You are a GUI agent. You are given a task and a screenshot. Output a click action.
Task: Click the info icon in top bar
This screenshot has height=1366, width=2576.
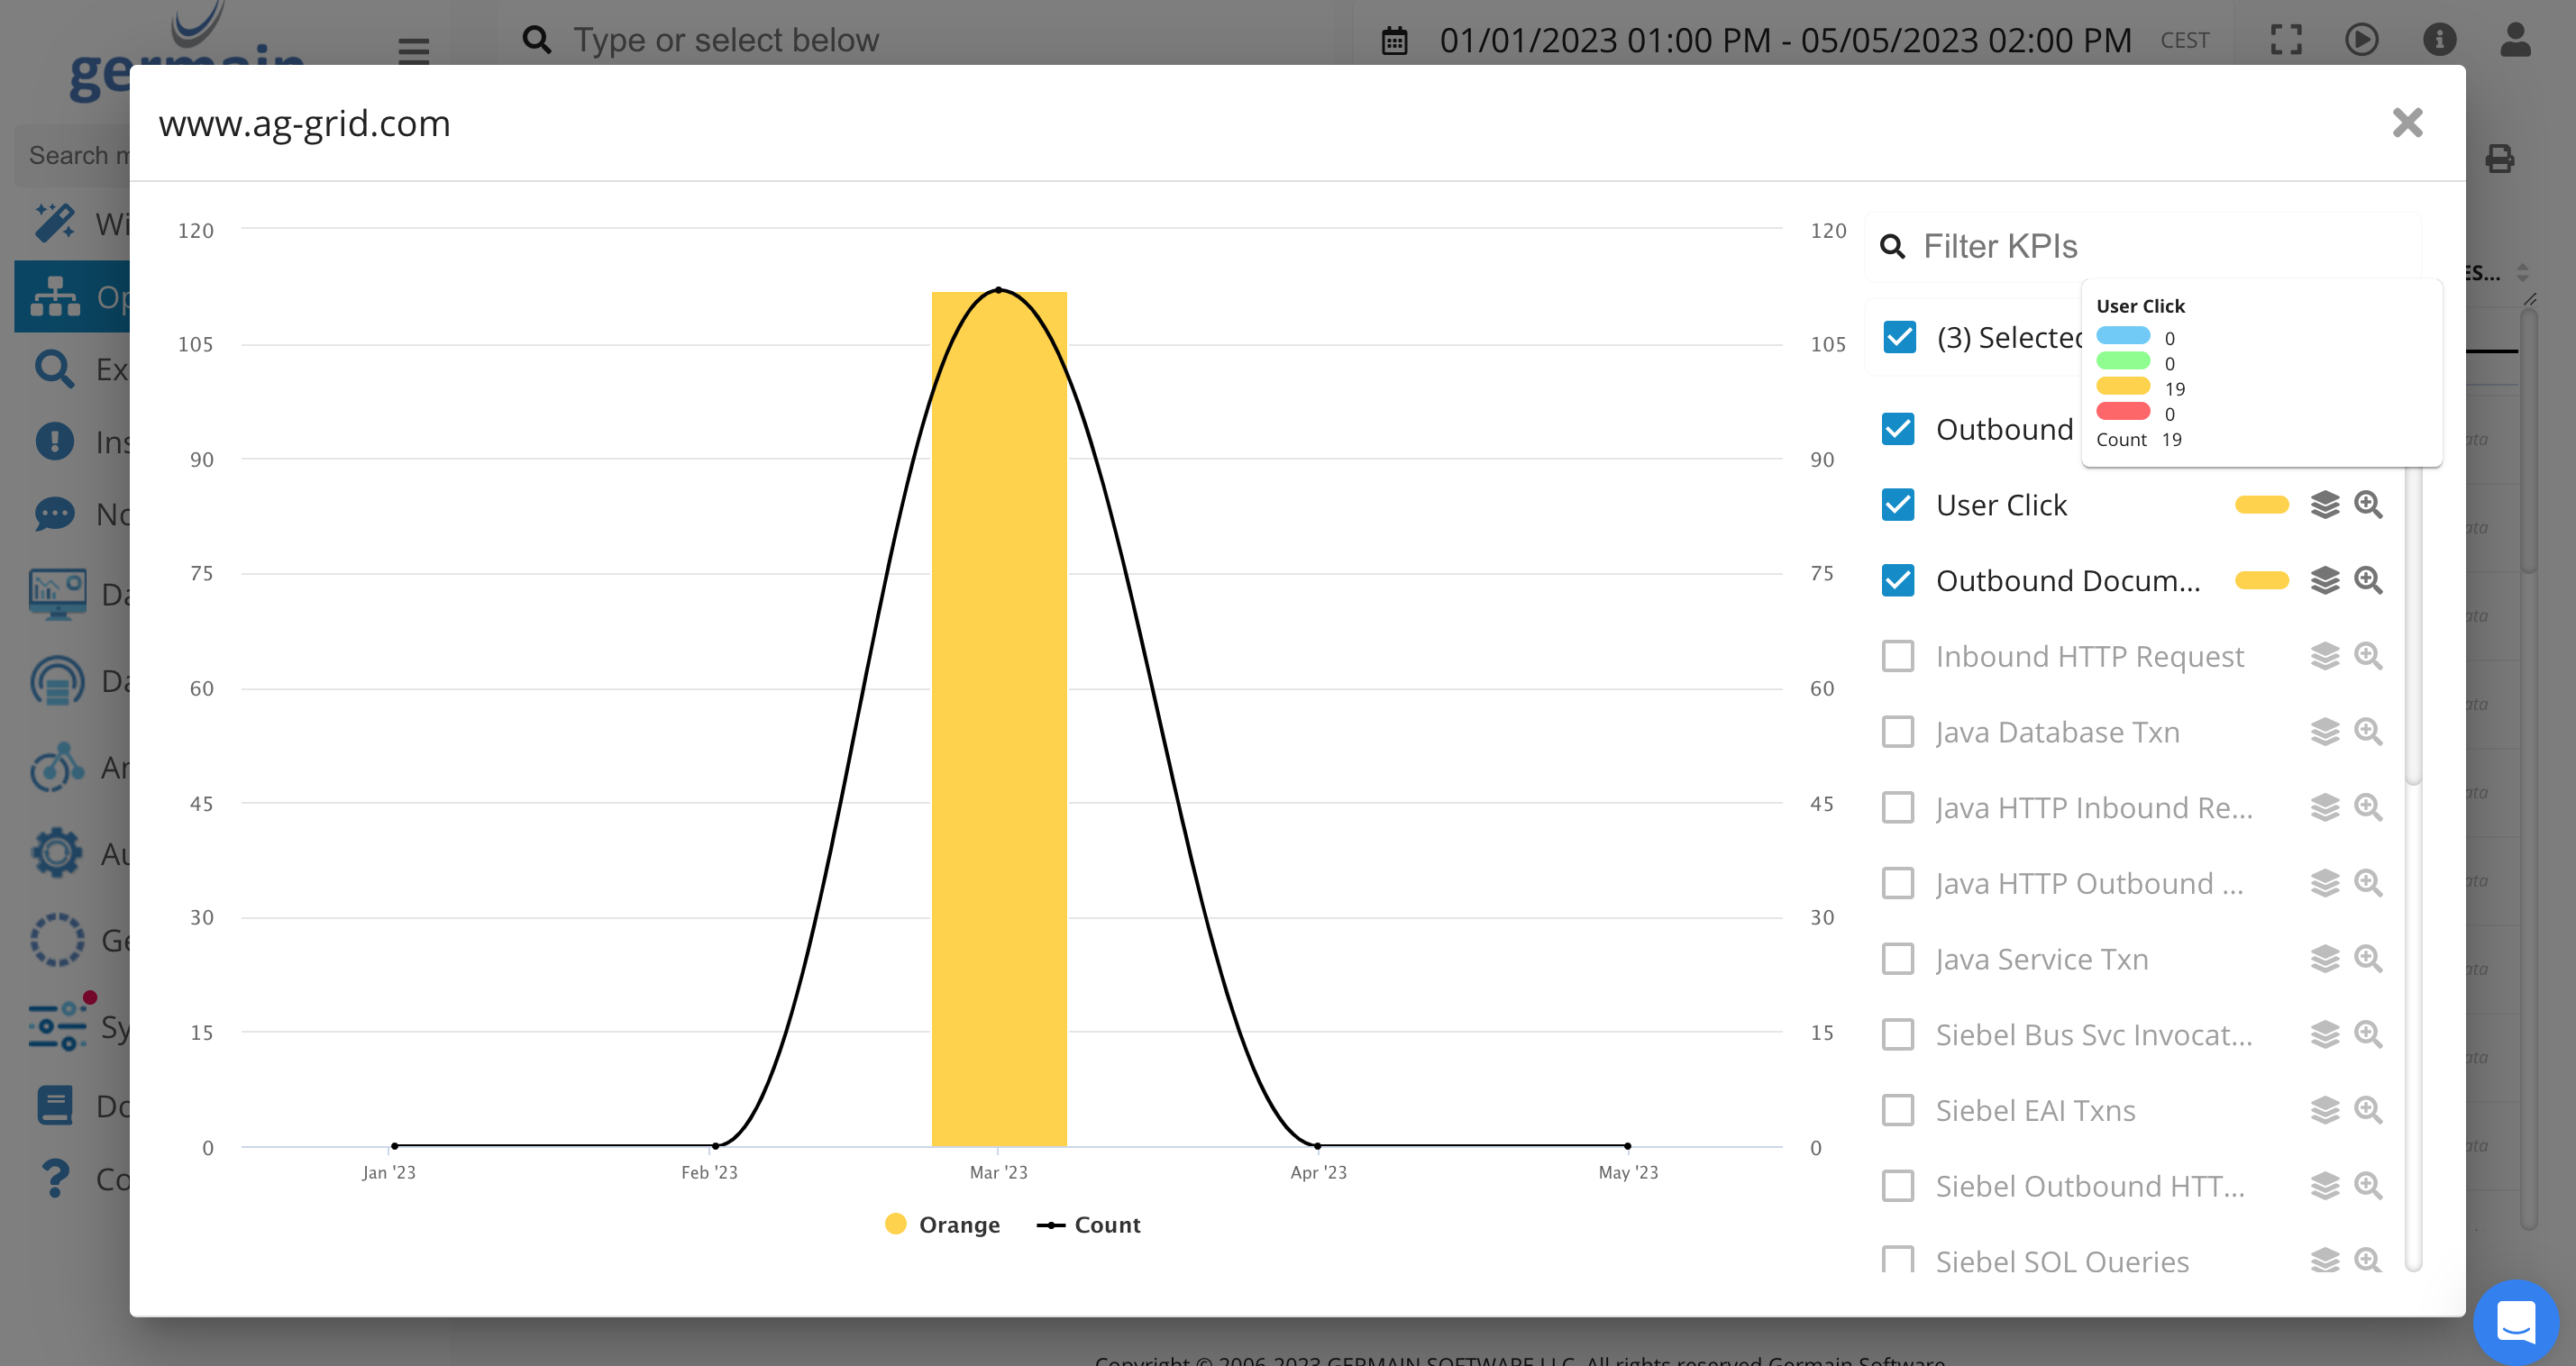(x=2439, y=40)
